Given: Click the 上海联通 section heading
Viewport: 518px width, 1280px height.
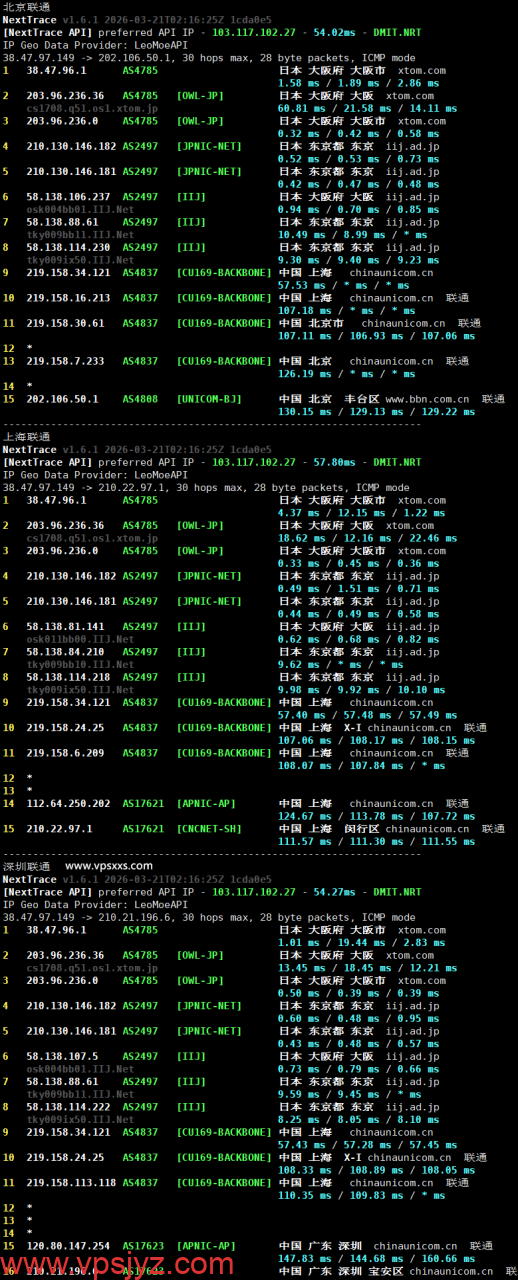Looking at the screenshot, I should [26, 437].
